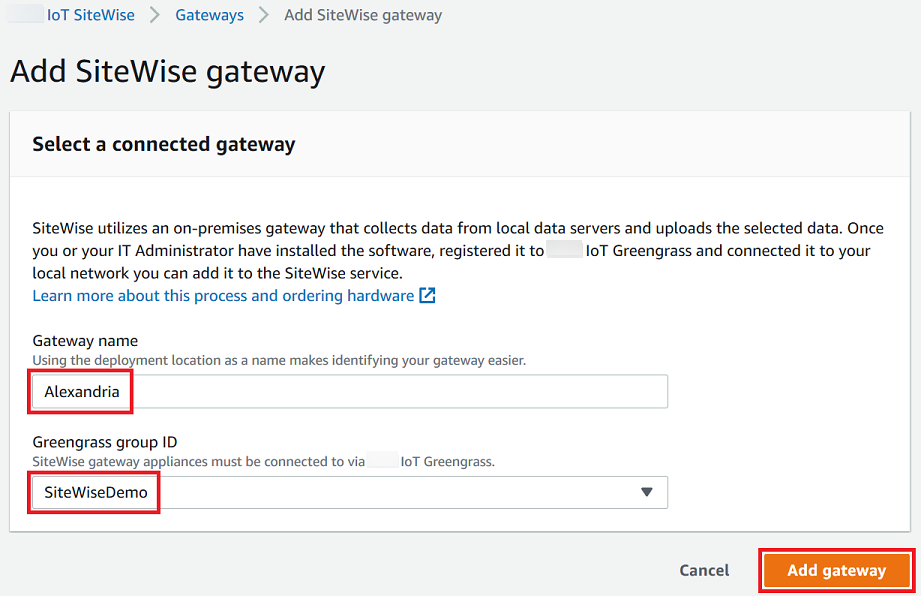This screenshot has height=596, width=921.
Task: Click the deployment location hint under Gateway name
Action: pyautogui.click(x=279, y=359)
